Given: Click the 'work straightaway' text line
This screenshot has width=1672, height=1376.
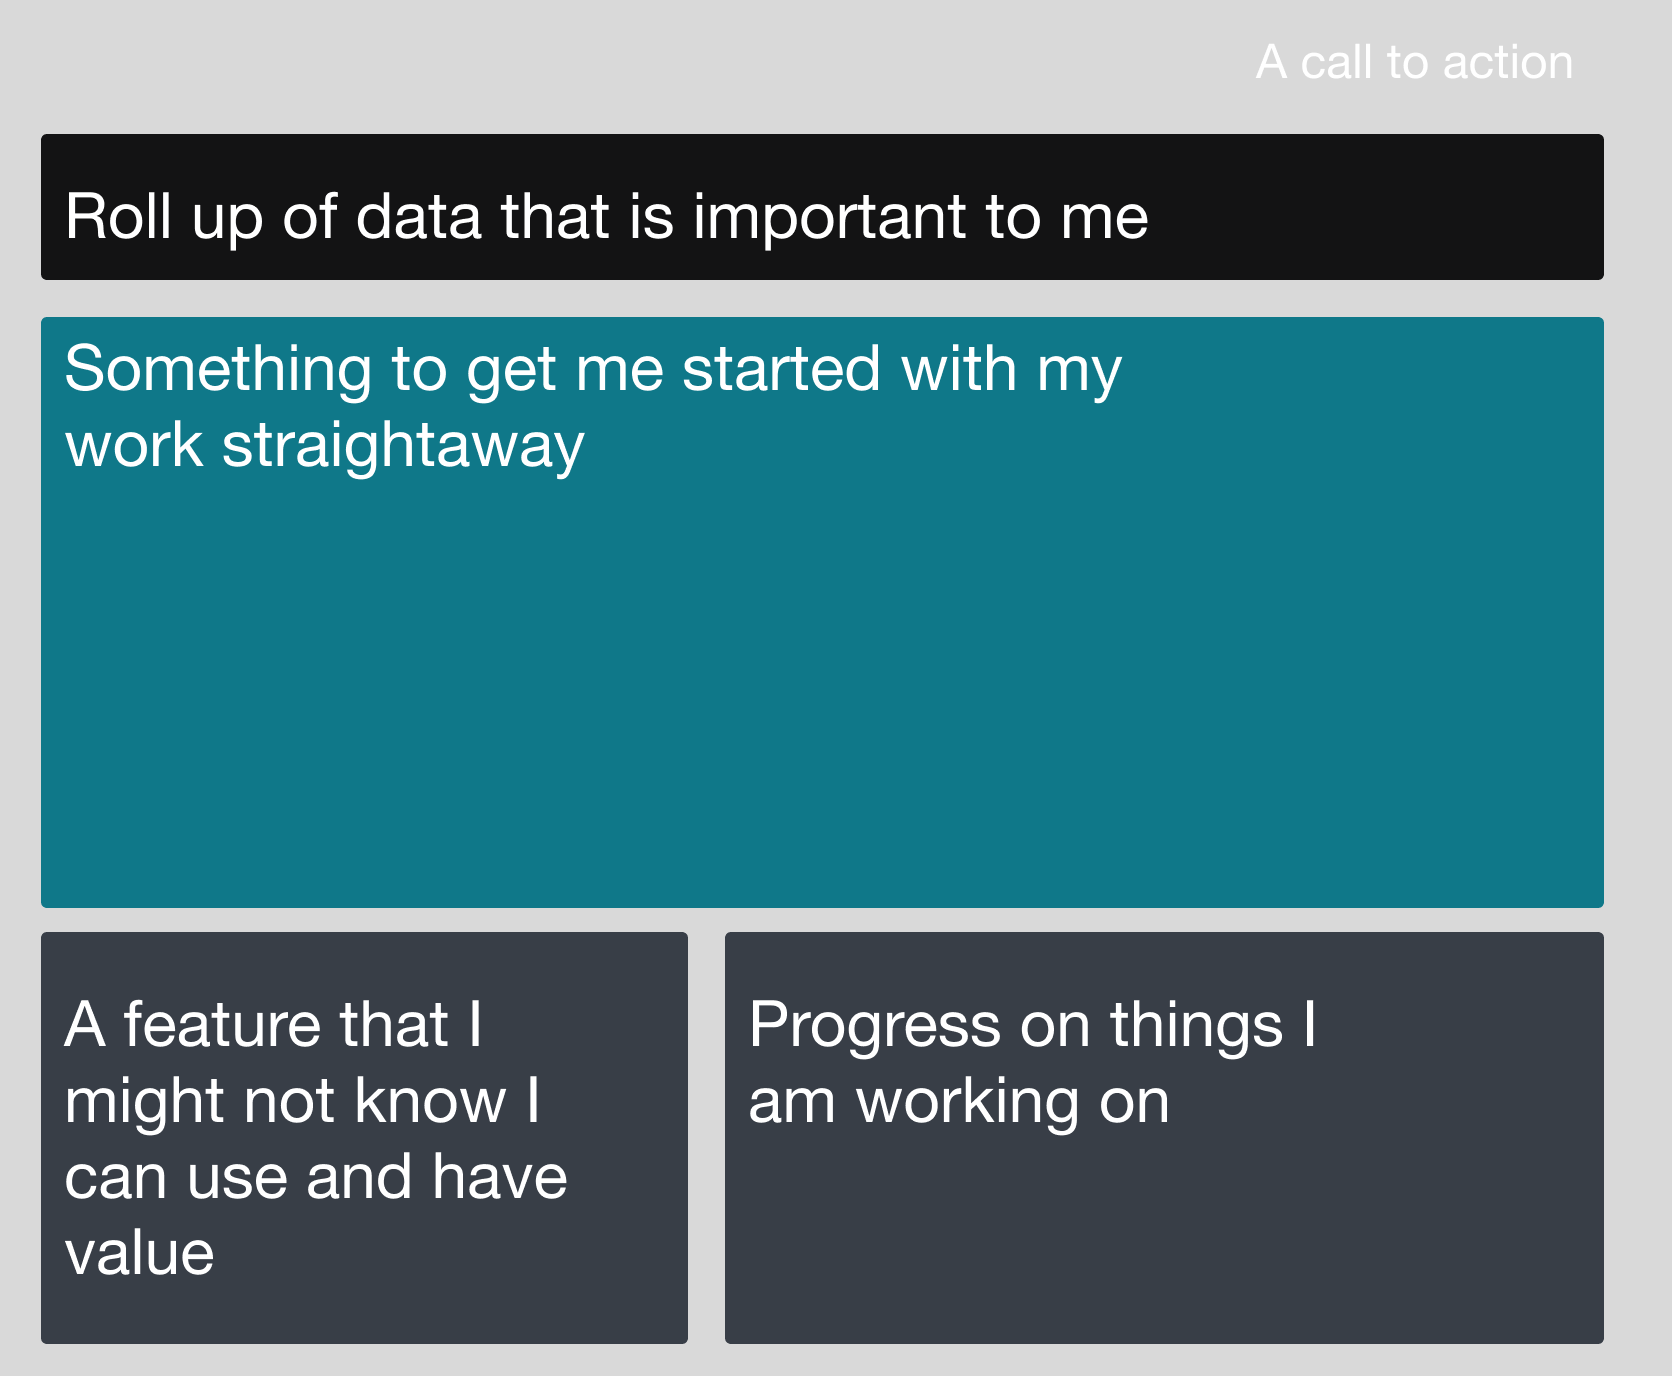Looking at the screenshot, I should 324,446.
